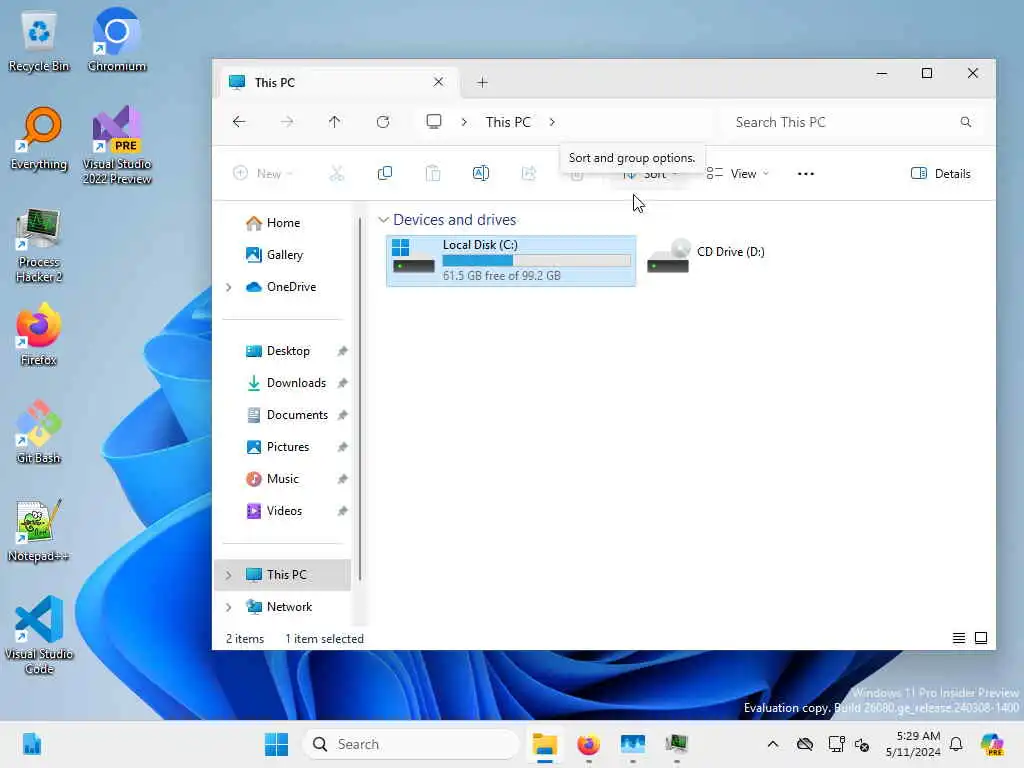Expand the Network tree node

pos(229,607)
